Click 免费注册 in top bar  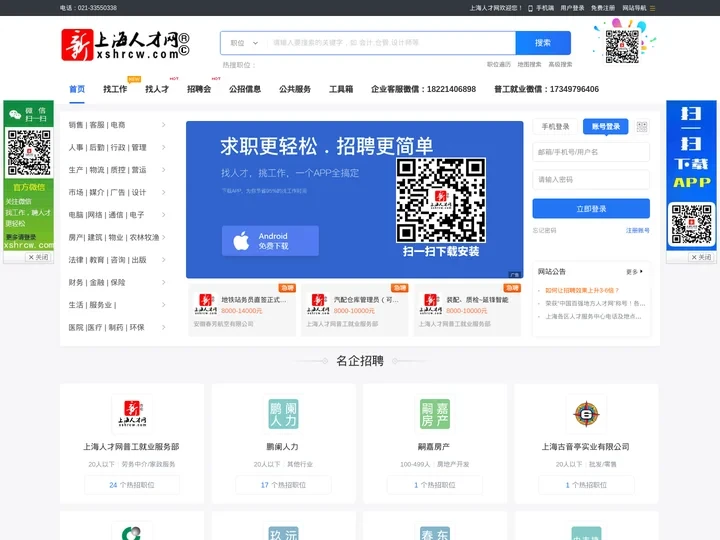[x=603, y=8]
